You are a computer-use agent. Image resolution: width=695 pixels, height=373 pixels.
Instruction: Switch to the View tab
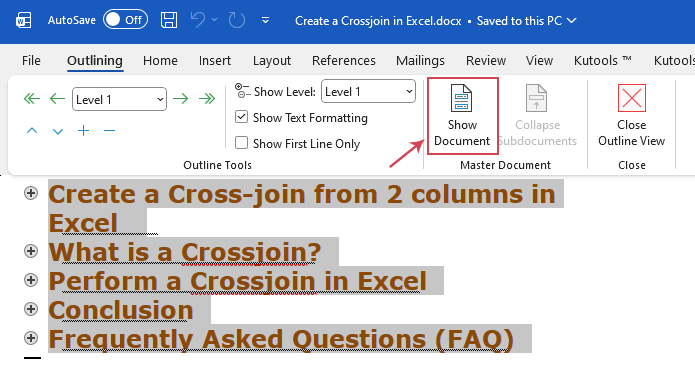click(539, 60)
